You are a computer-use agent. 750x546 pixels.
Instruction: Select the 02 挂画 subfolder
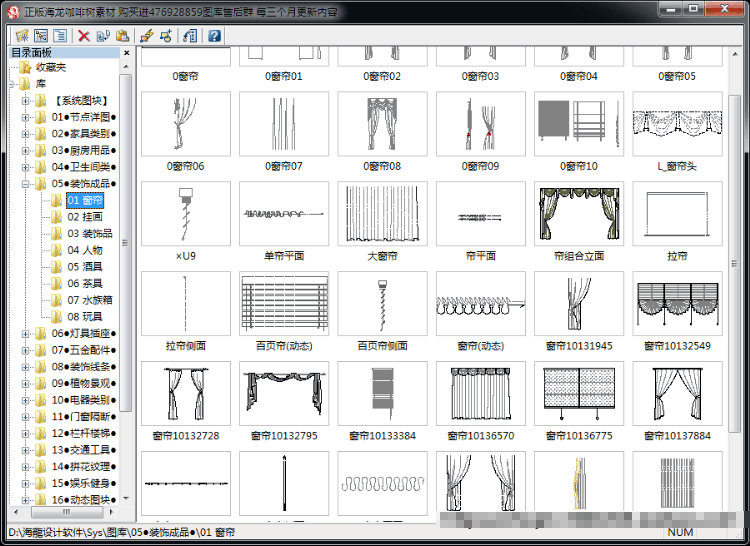point(85,217)
